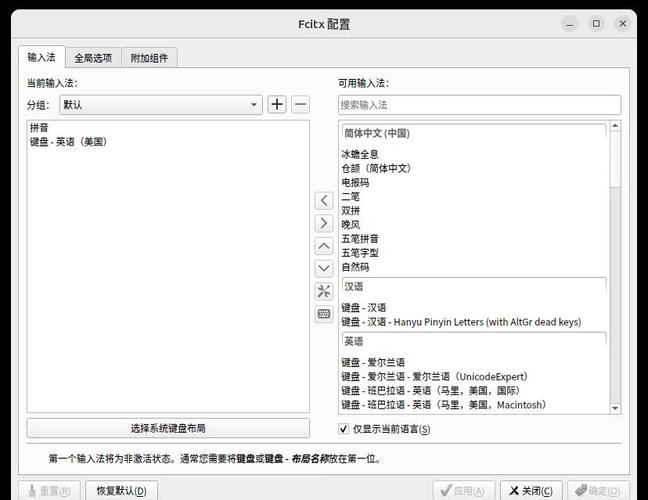Image resolution: width=648 pixels, height=500 pixels.
Task: Focus the 搜索输入法 search field
Action: (479, 105)
